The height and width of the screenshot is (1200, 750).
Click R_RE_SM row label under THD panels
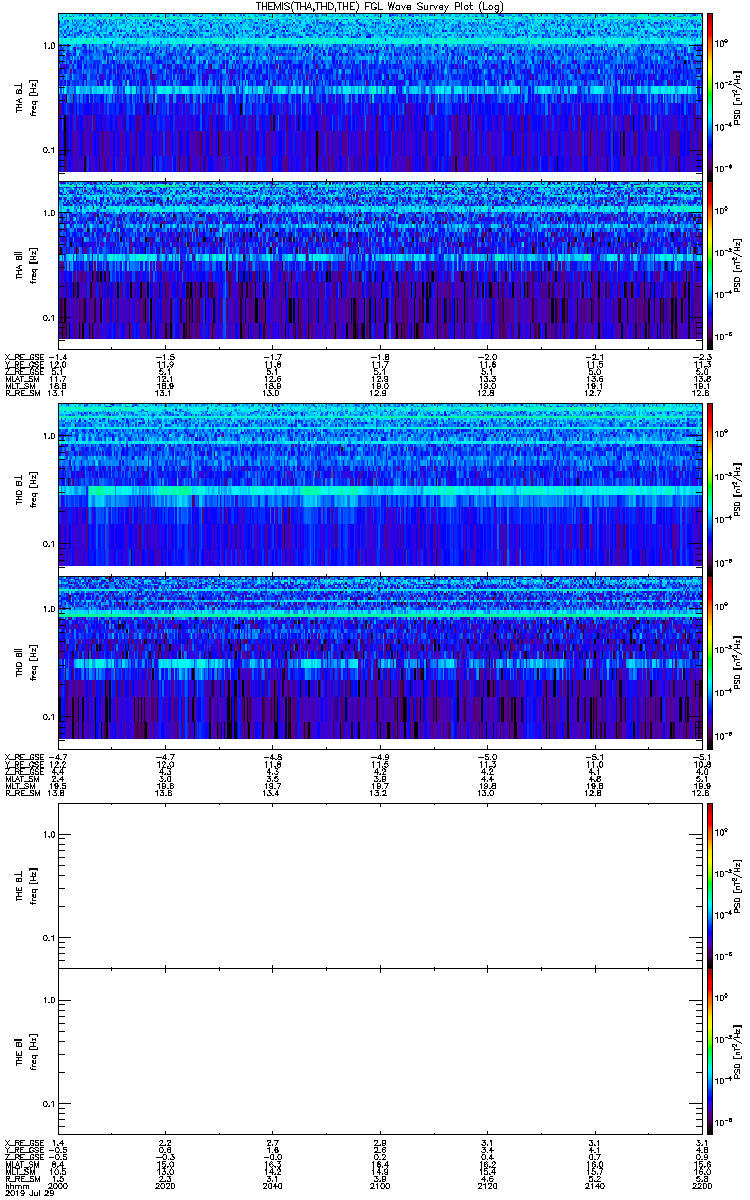coord(21,792)
